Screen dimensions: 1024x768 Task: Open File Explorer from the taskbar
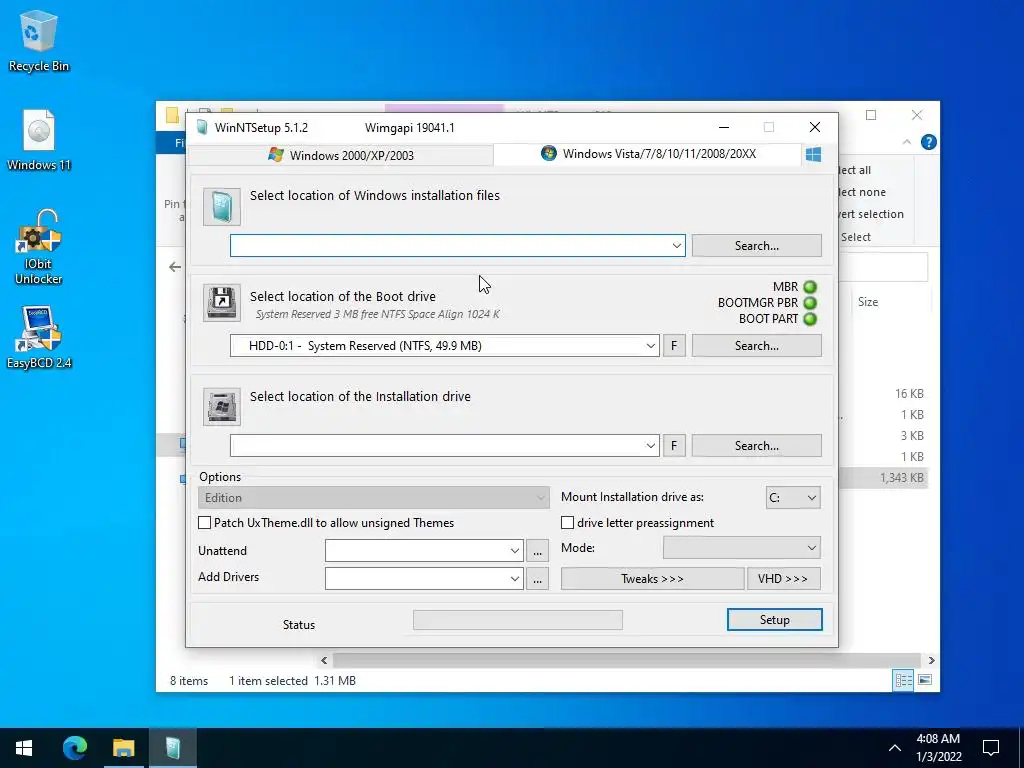123,748
